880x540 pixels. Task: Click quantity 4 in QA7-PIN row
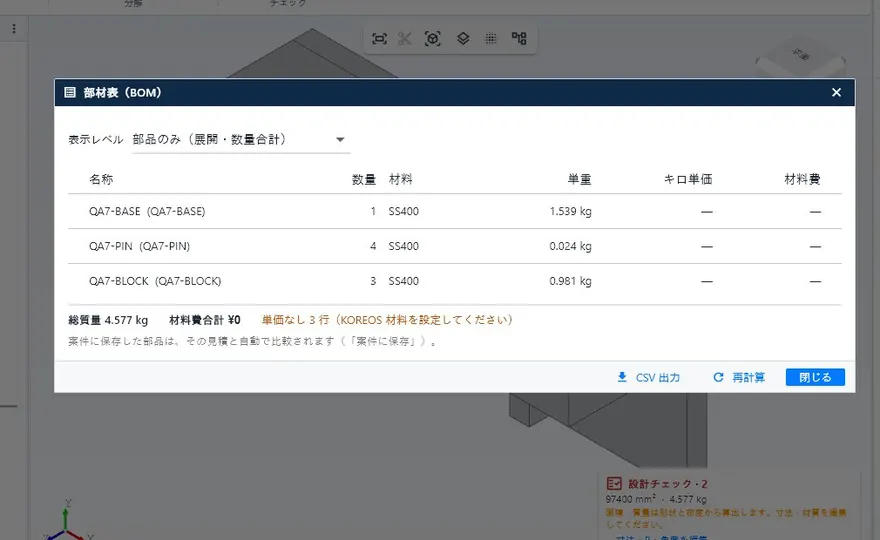pos(373,246)
